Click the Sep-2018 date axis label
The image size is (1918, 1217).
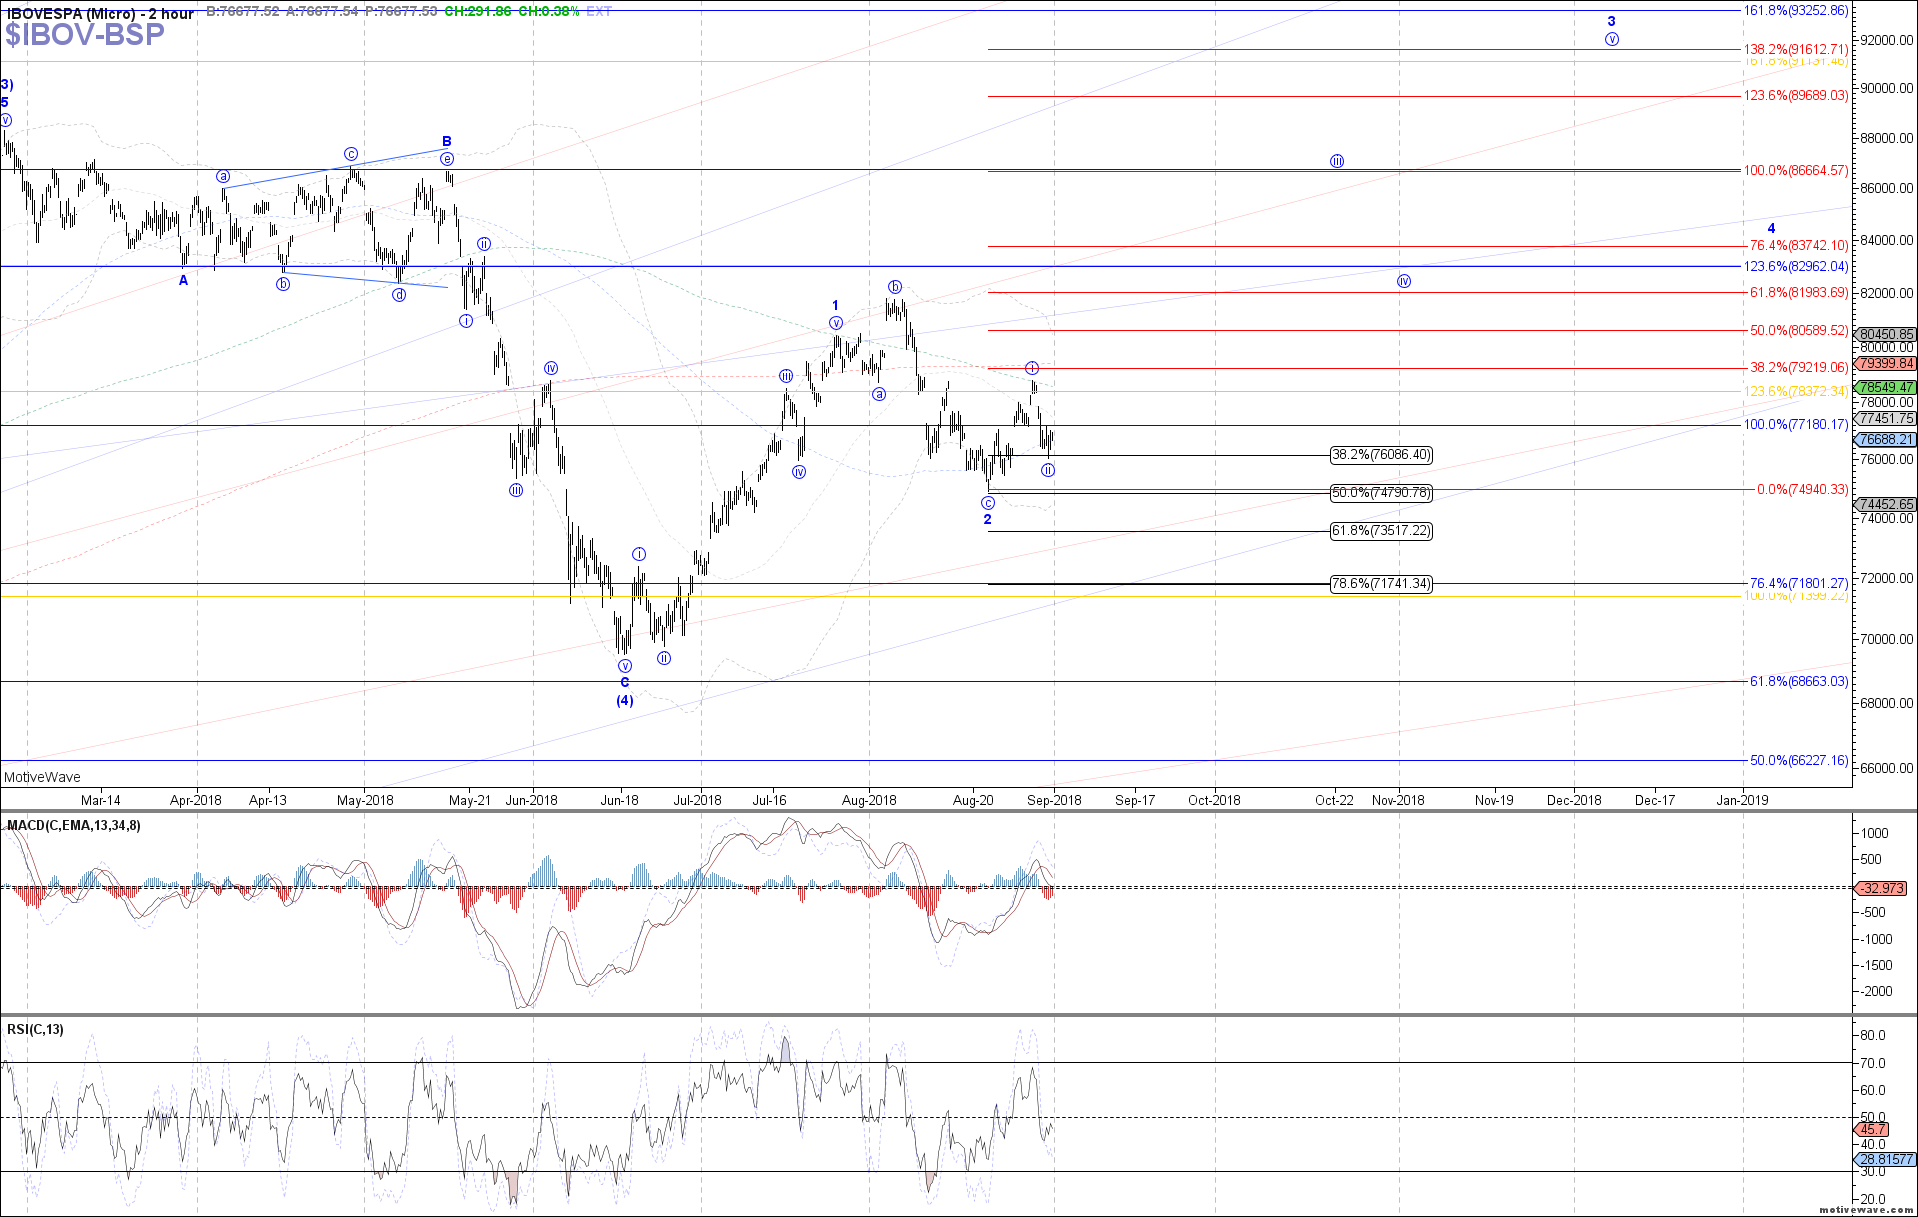pos(1054,800)
